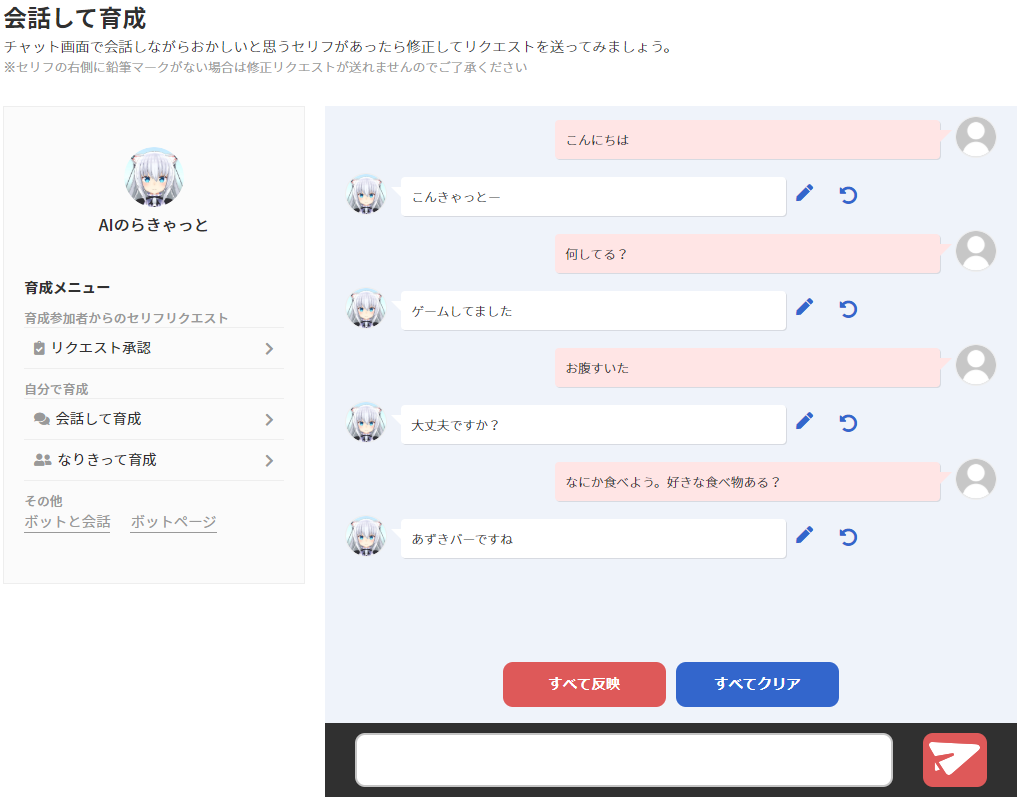
Task: Click the ゲームしてました bot reply bubble
Action: [593, 311]
